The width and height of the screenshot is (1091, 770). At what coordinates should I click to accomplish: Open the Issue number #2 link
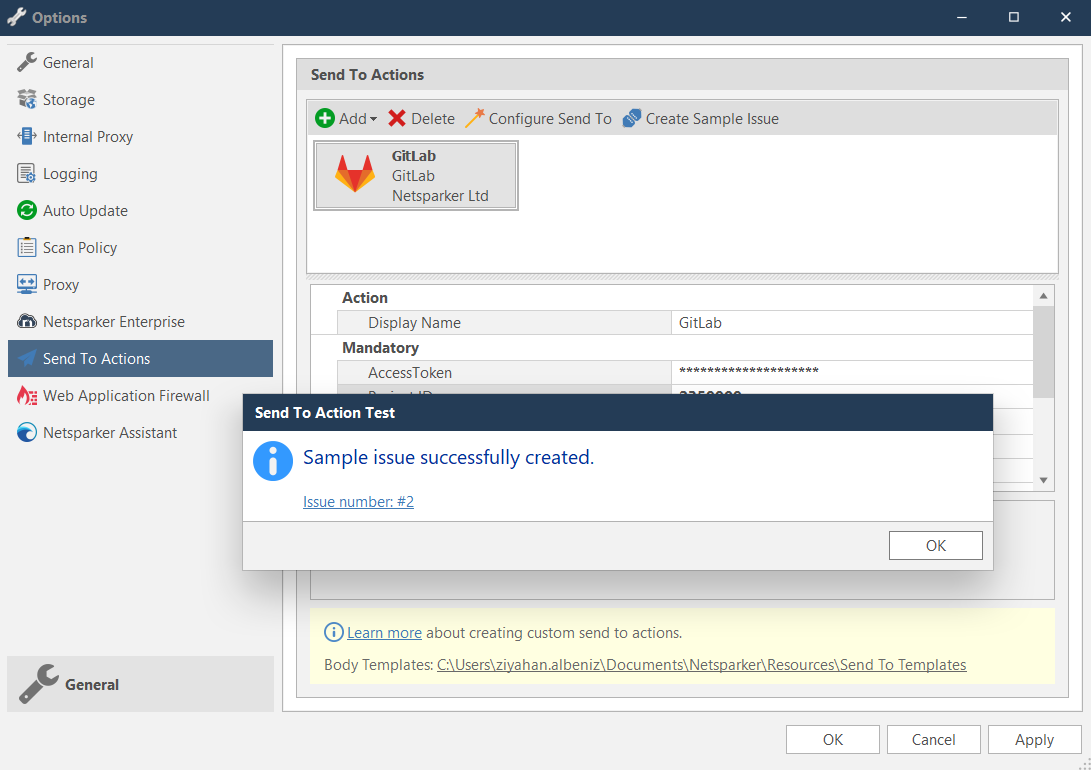tap(358, 501)
